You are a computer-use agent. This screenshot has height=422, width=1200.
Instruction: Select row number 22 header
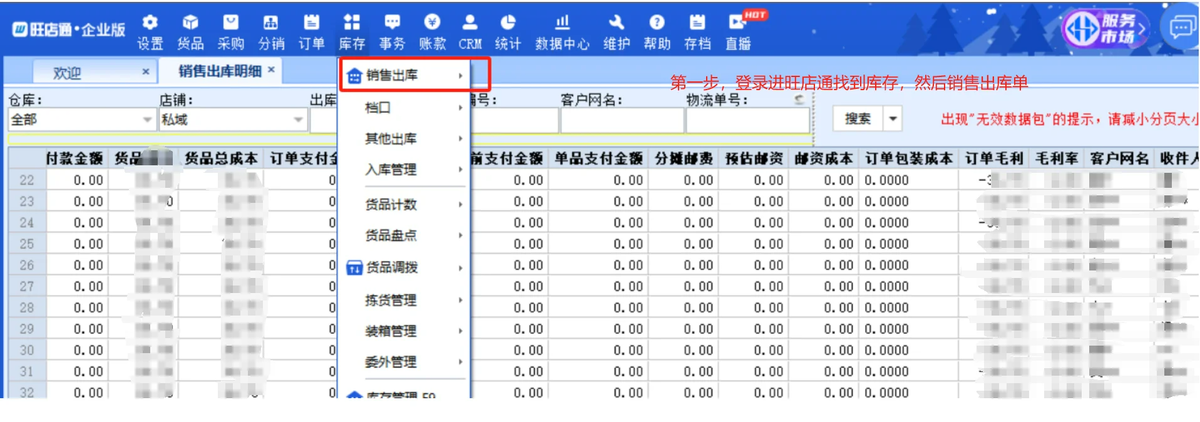point(26,180)
